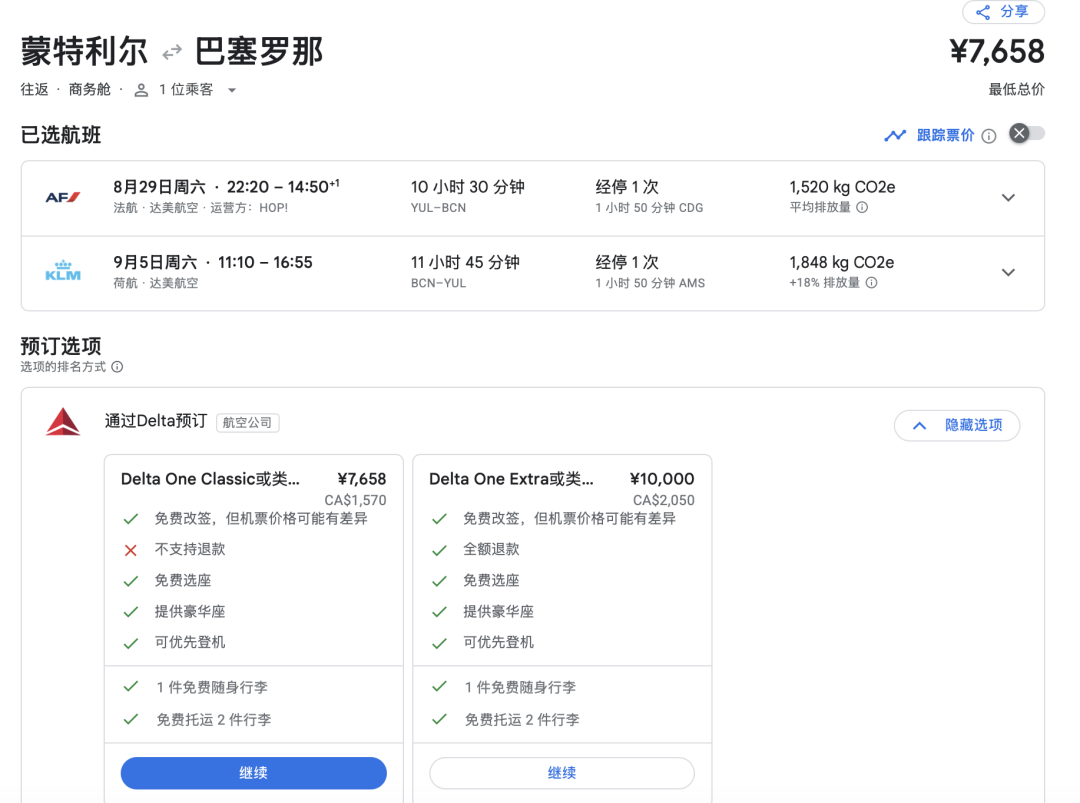
Task: Click the CA$1,570 price text
Action: coord(355,500)
